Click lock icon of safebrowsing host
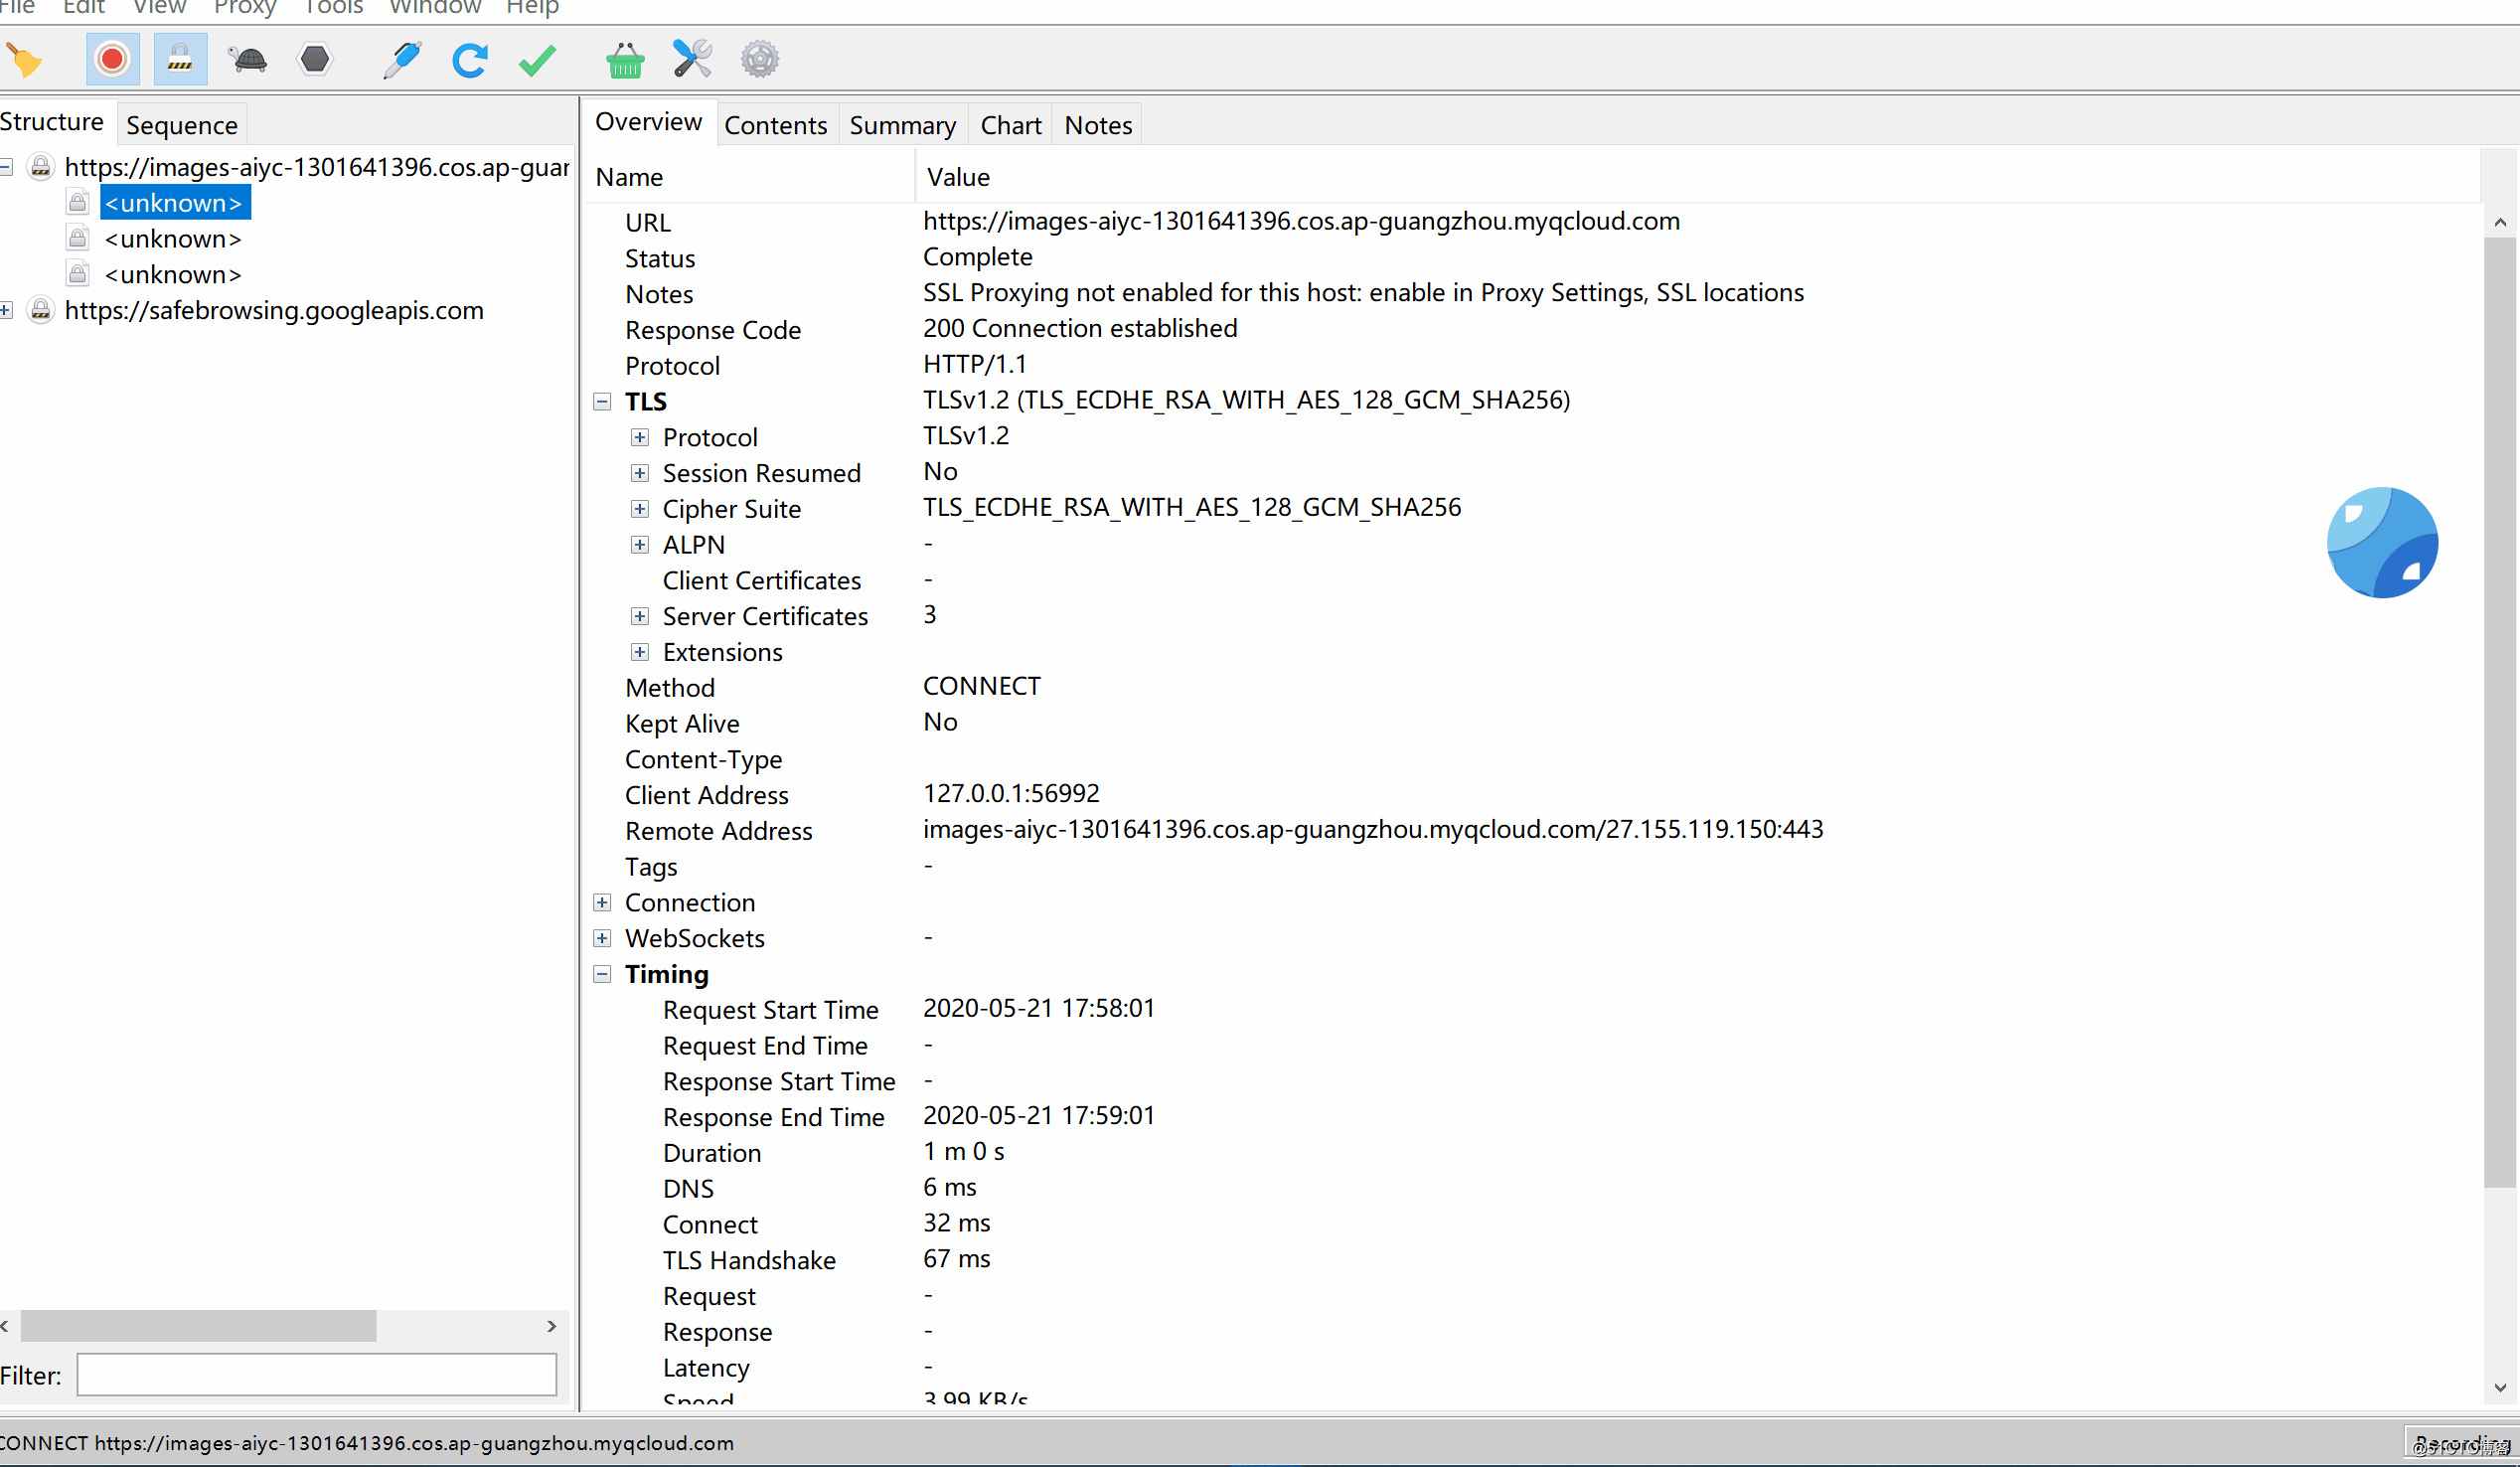Image resolution: width=2520 pixels, height=1467 pixels. (x=40, y=310)
